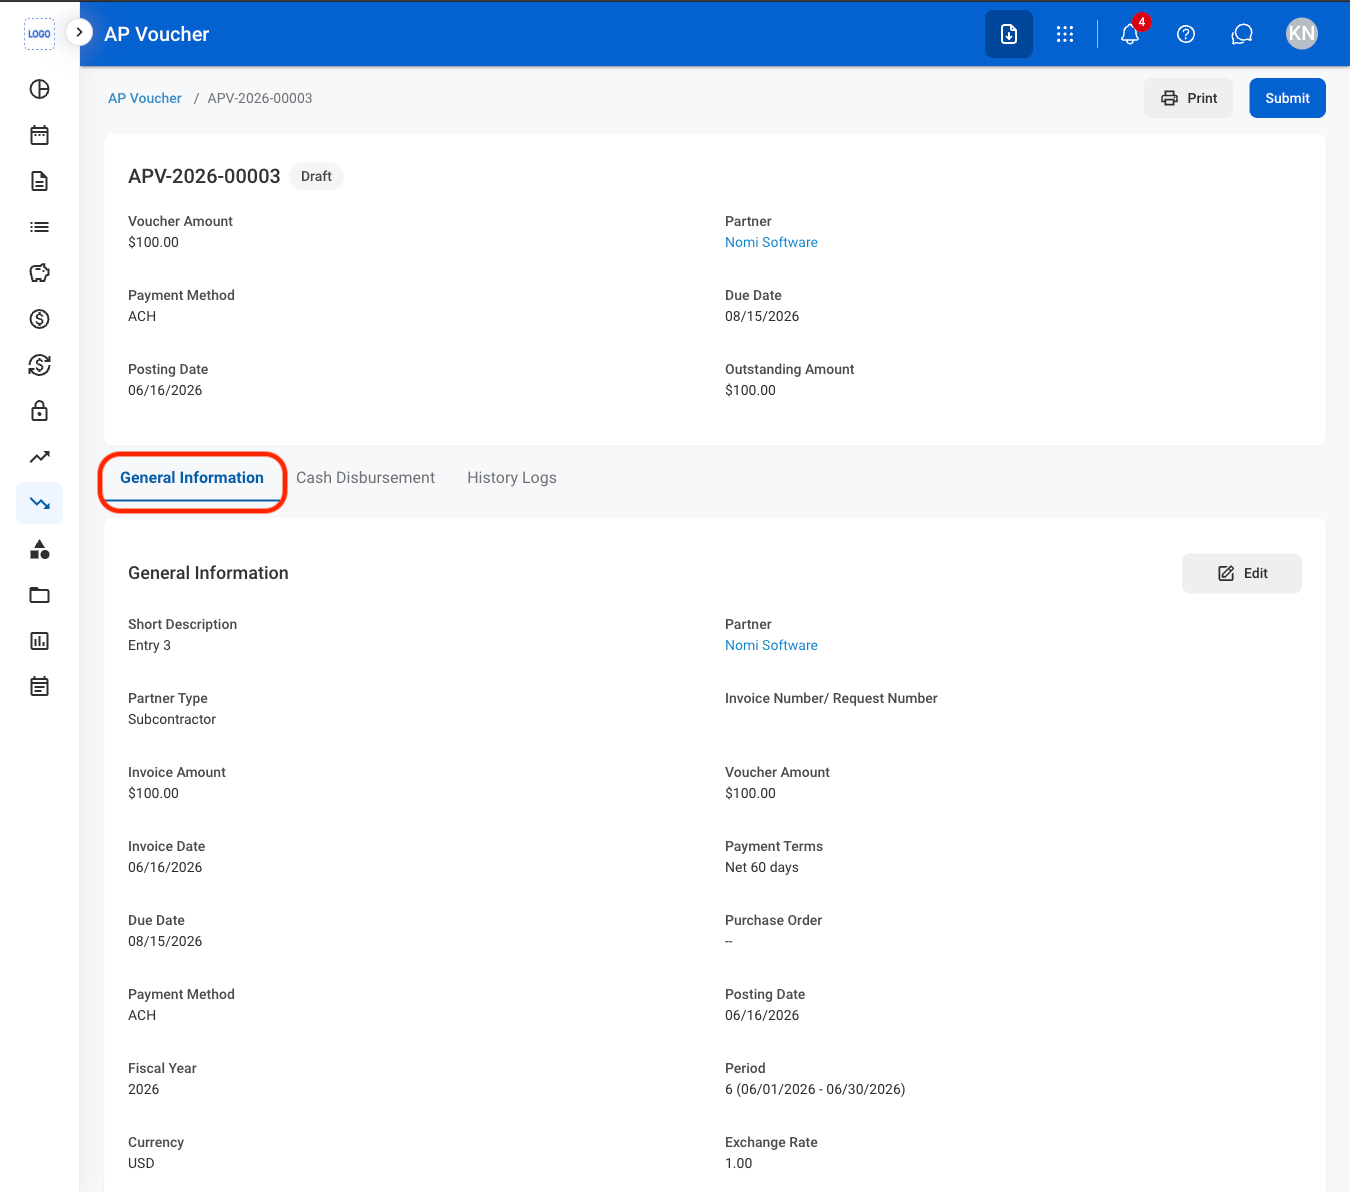Click the file download icon in header
The width and height of the screenshot is (1350, 1192).
(1009, 34)
